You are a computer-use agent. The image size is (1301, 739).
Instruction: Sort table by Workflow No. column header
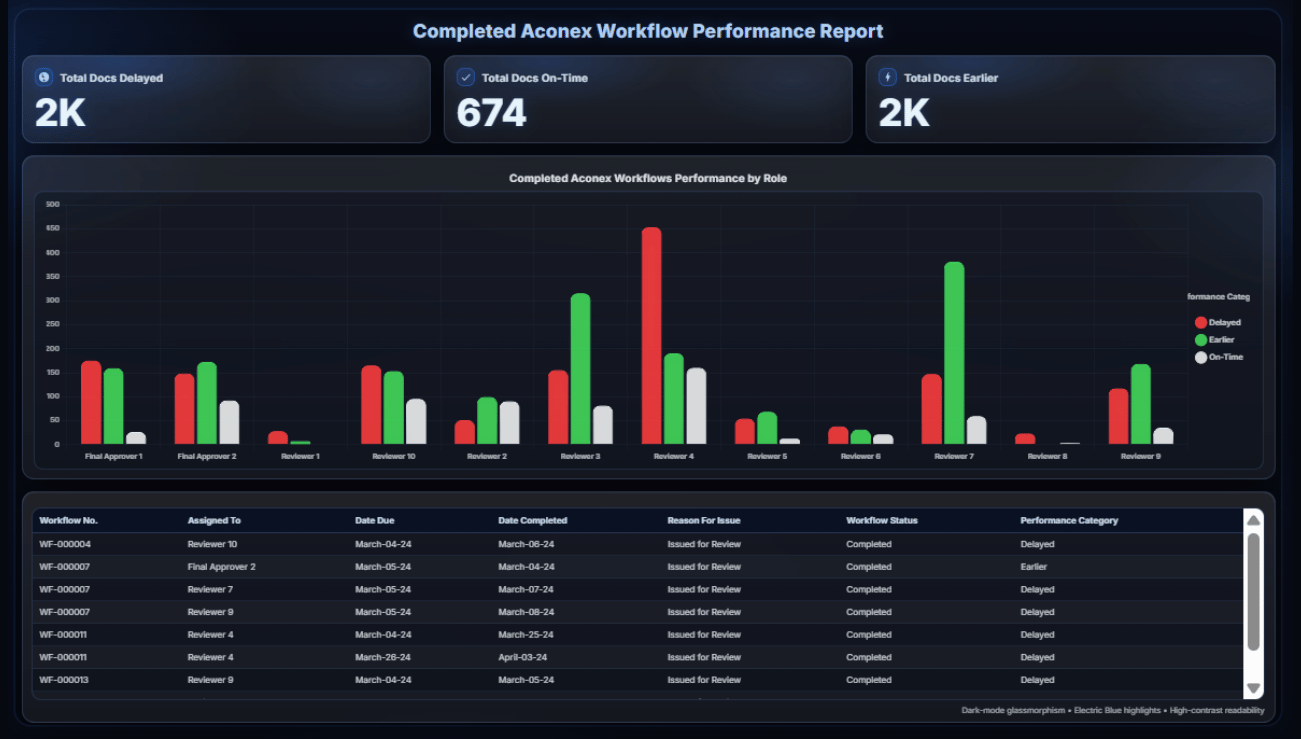tap(69, 521)
